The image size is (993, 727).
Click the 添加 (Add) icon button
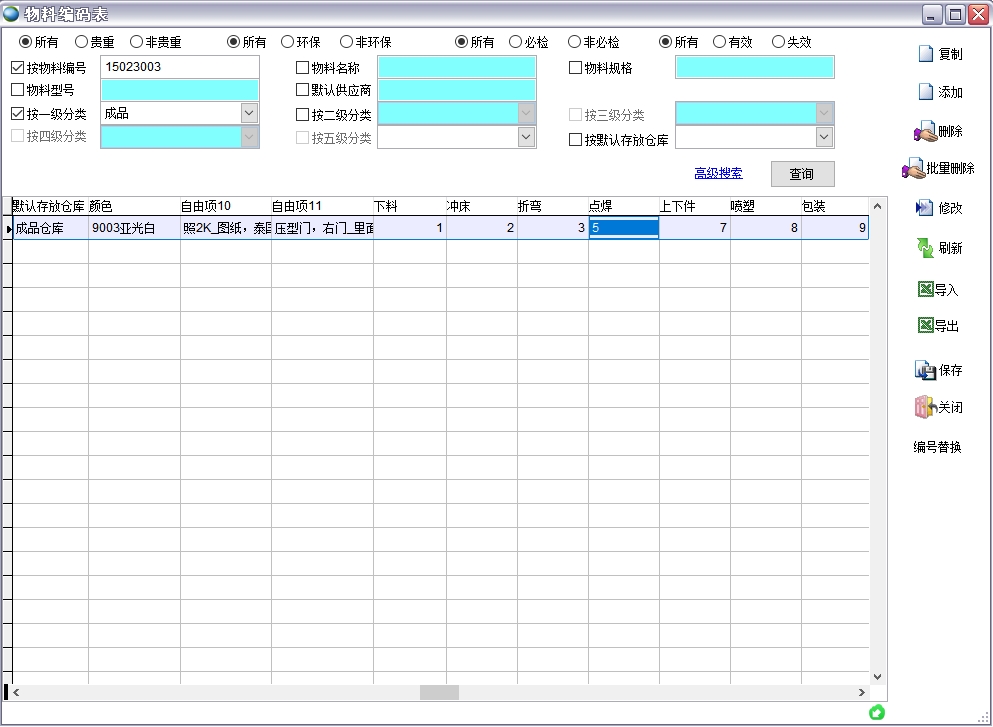[x=926, y=92]
